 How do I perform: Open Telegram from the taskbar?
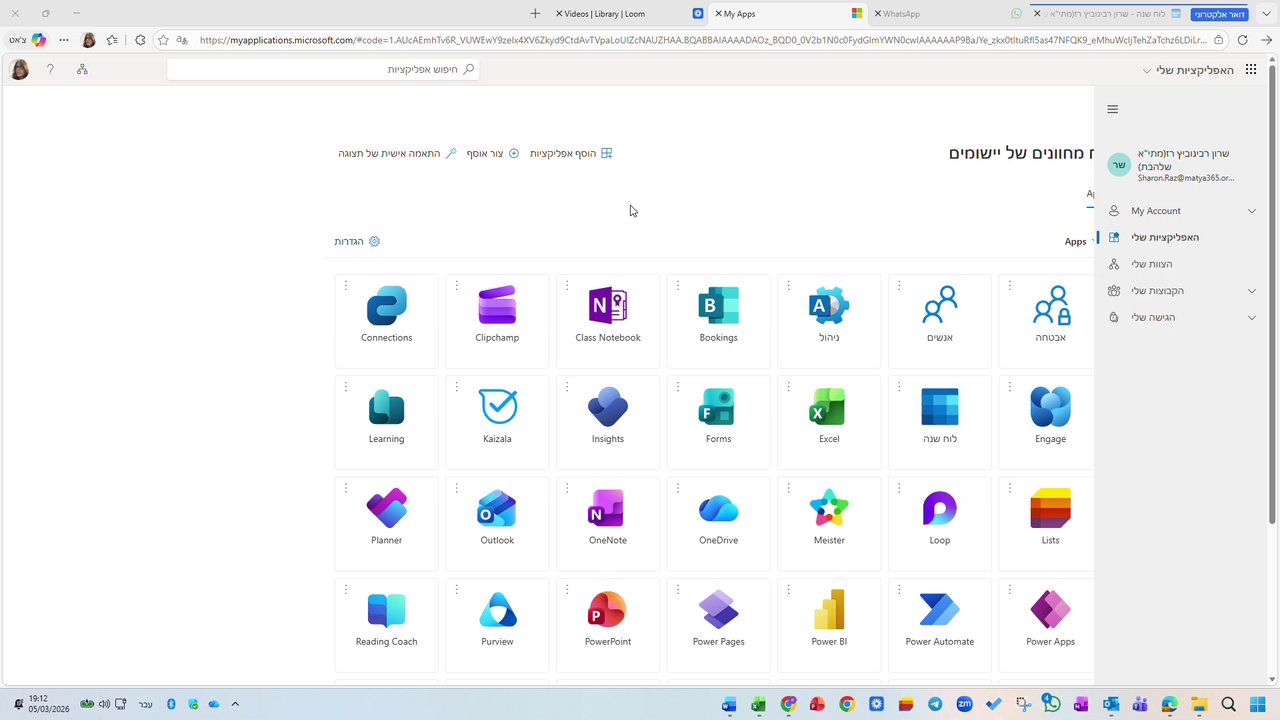click(935, 704)
